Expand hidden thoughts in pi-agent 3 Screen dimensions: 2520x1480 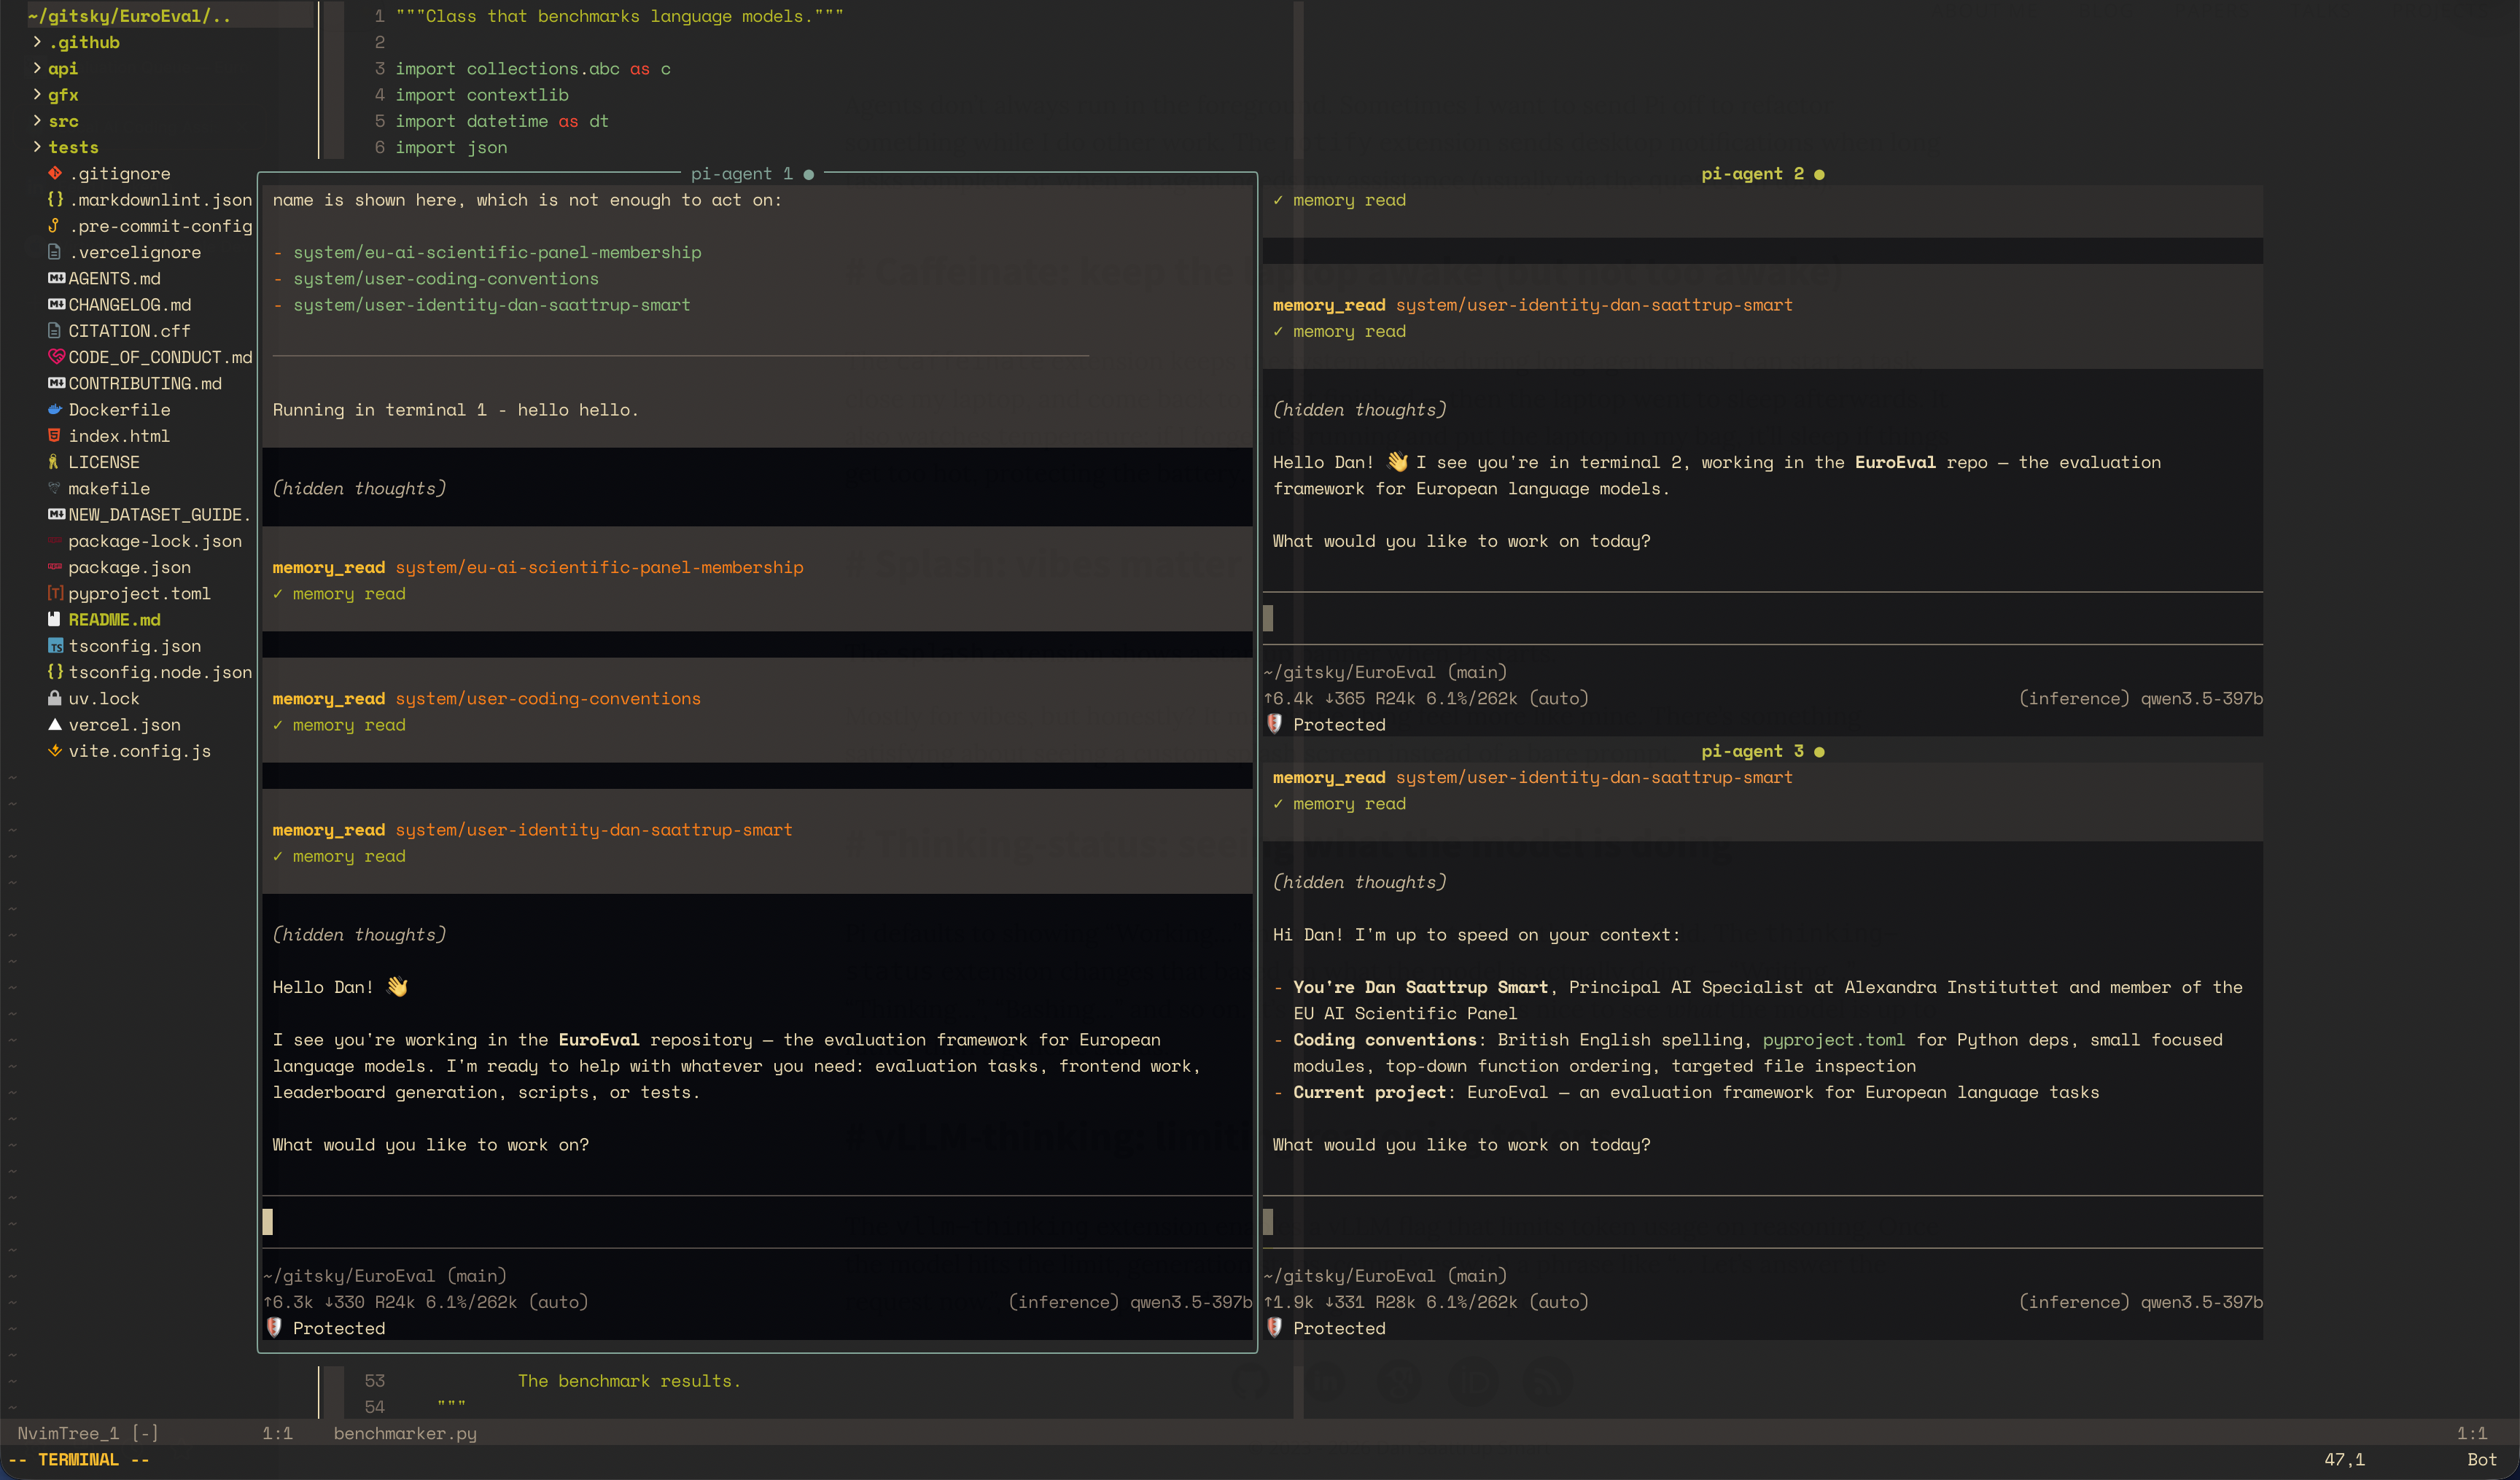click(x=1359, y=882)
